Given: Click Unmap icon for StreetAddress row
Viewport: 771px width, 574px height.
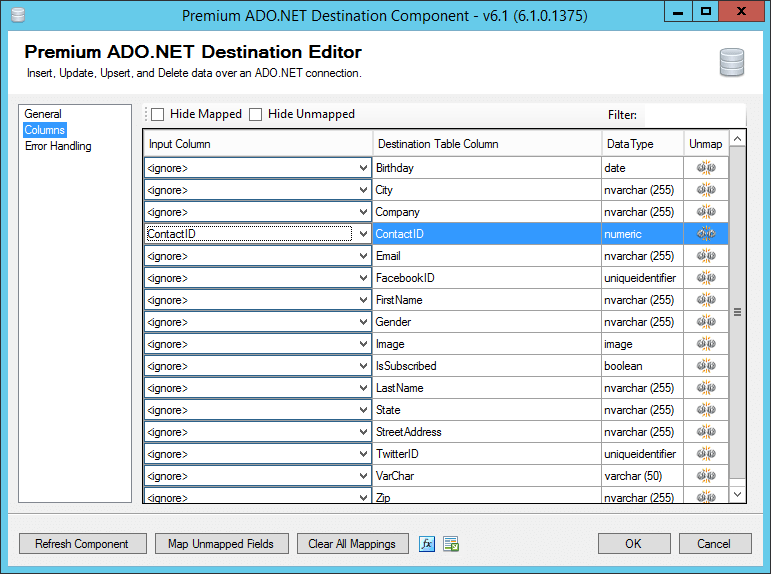Looking at the screenshot, I should point(706,432).
